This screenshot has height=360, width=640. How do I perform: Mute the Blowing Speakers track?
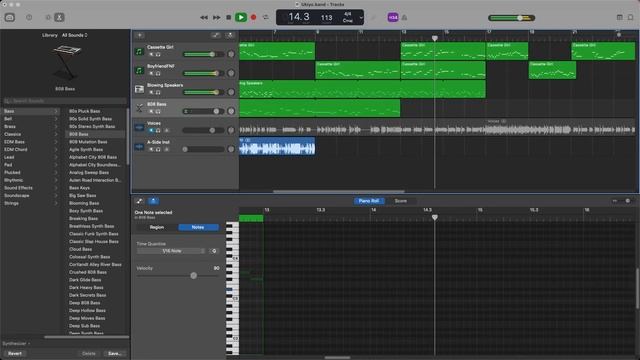[151, 92]
